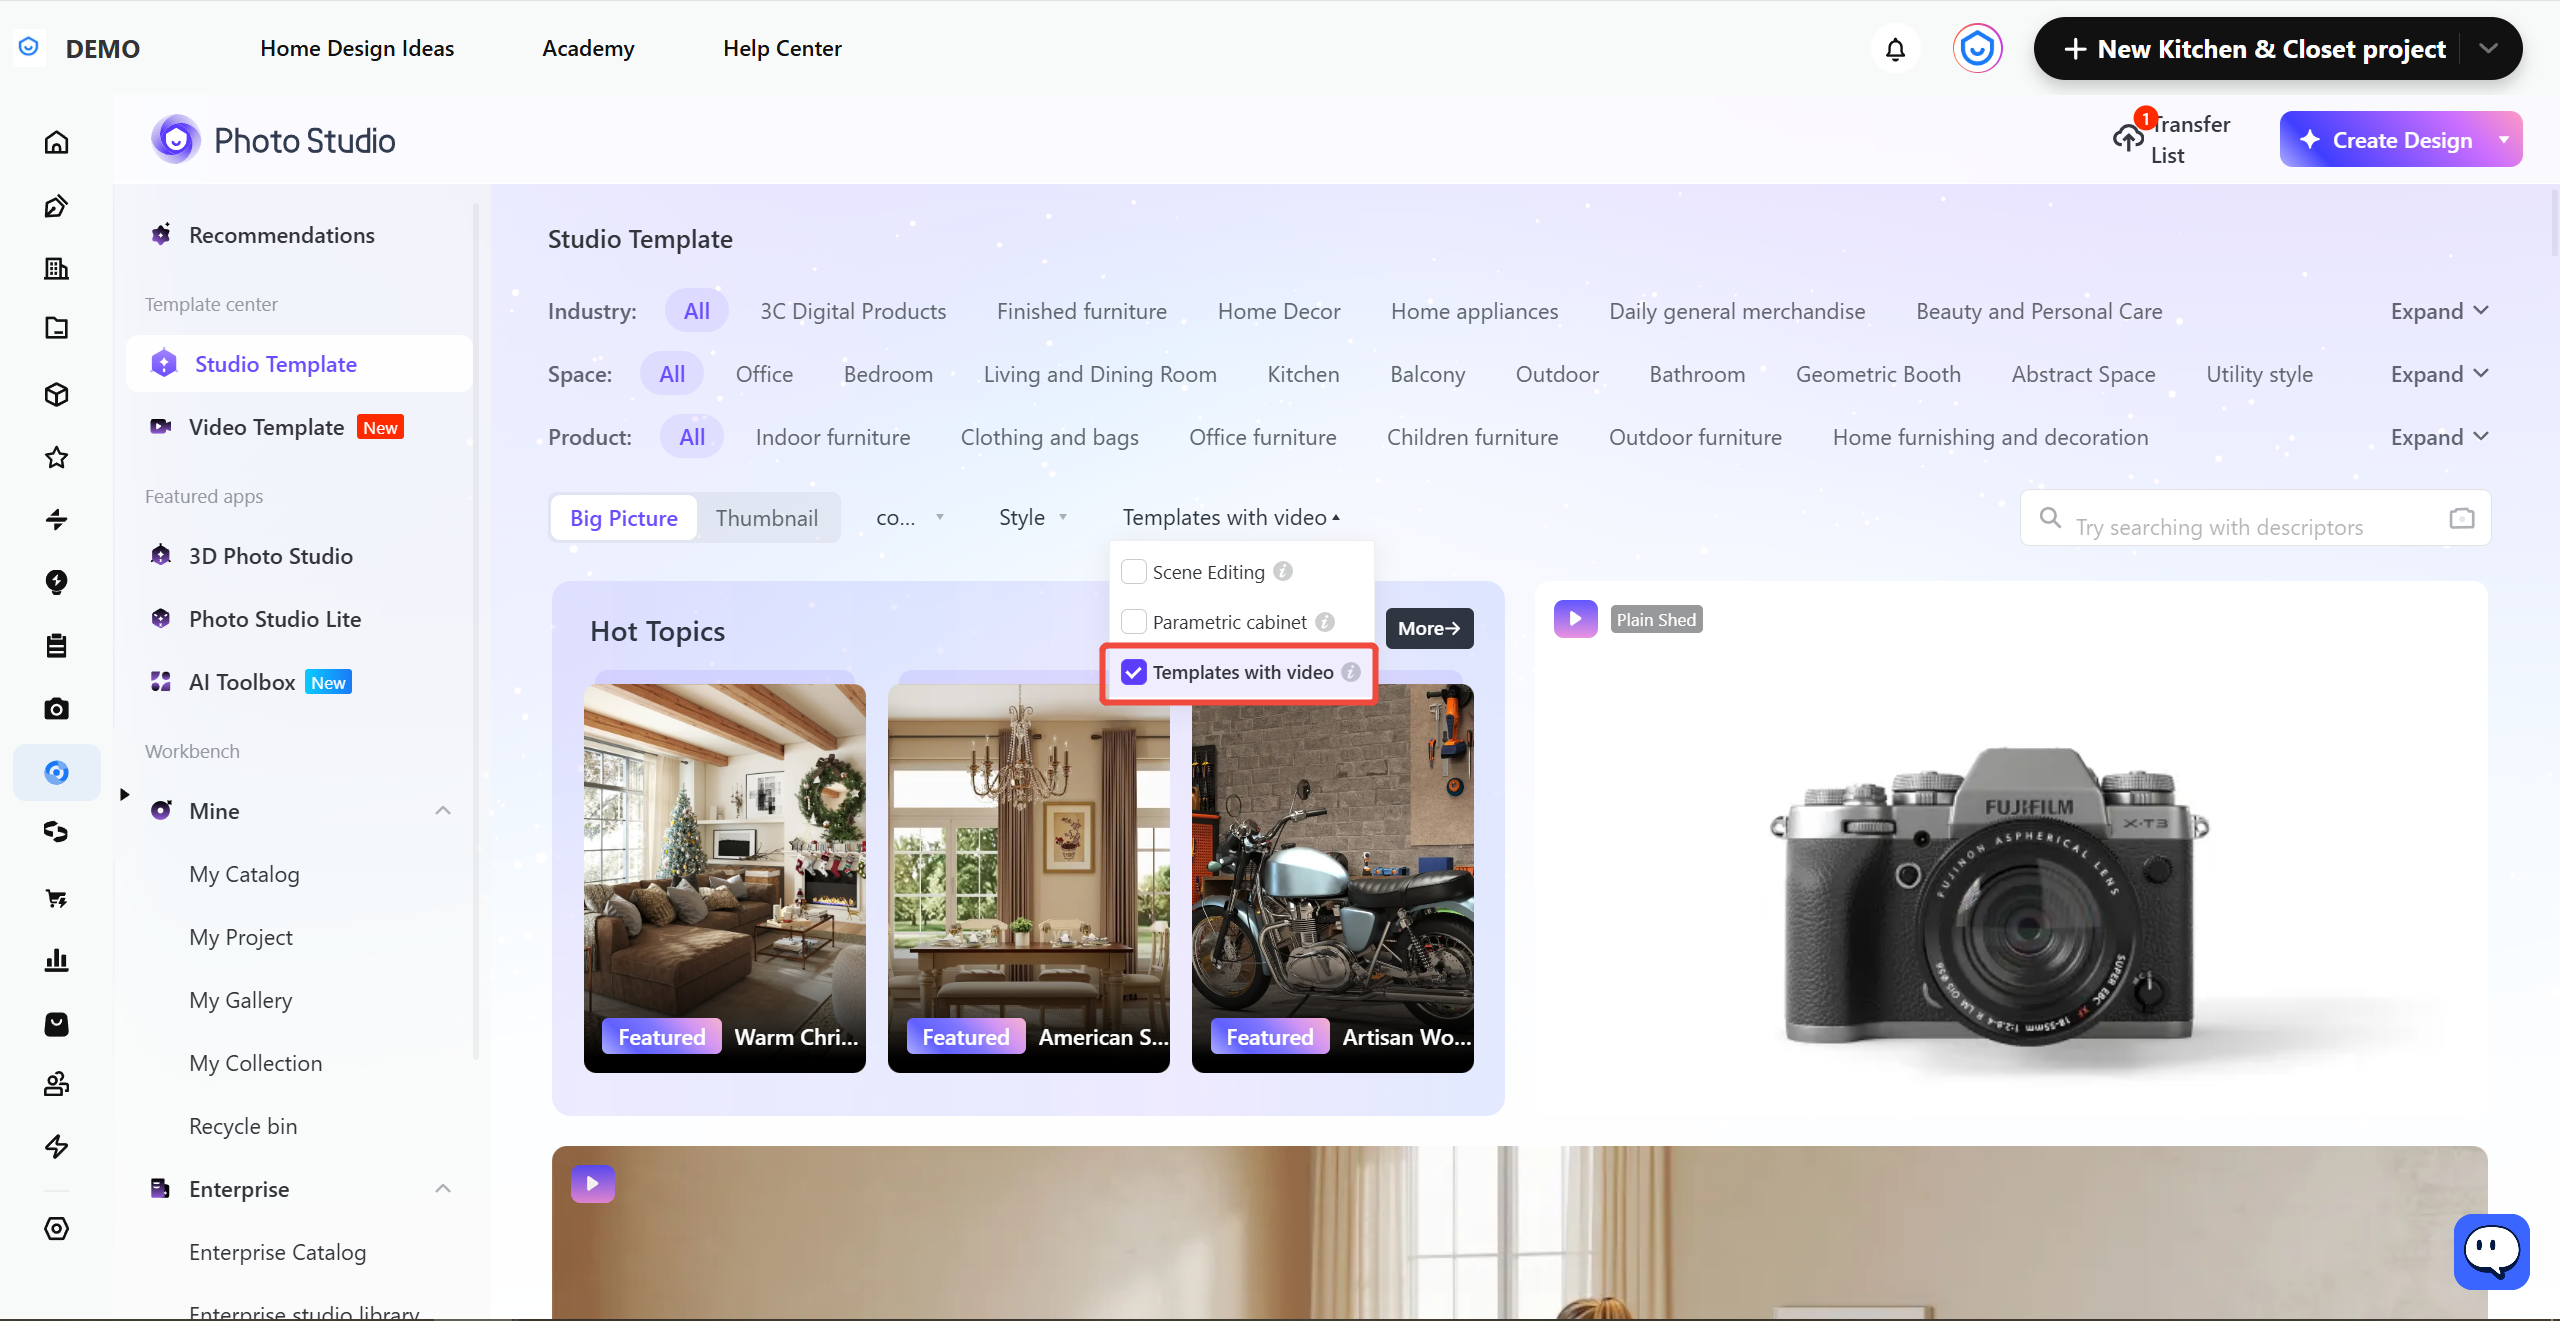Uncheck the Templates with video checkbox

1134,672
